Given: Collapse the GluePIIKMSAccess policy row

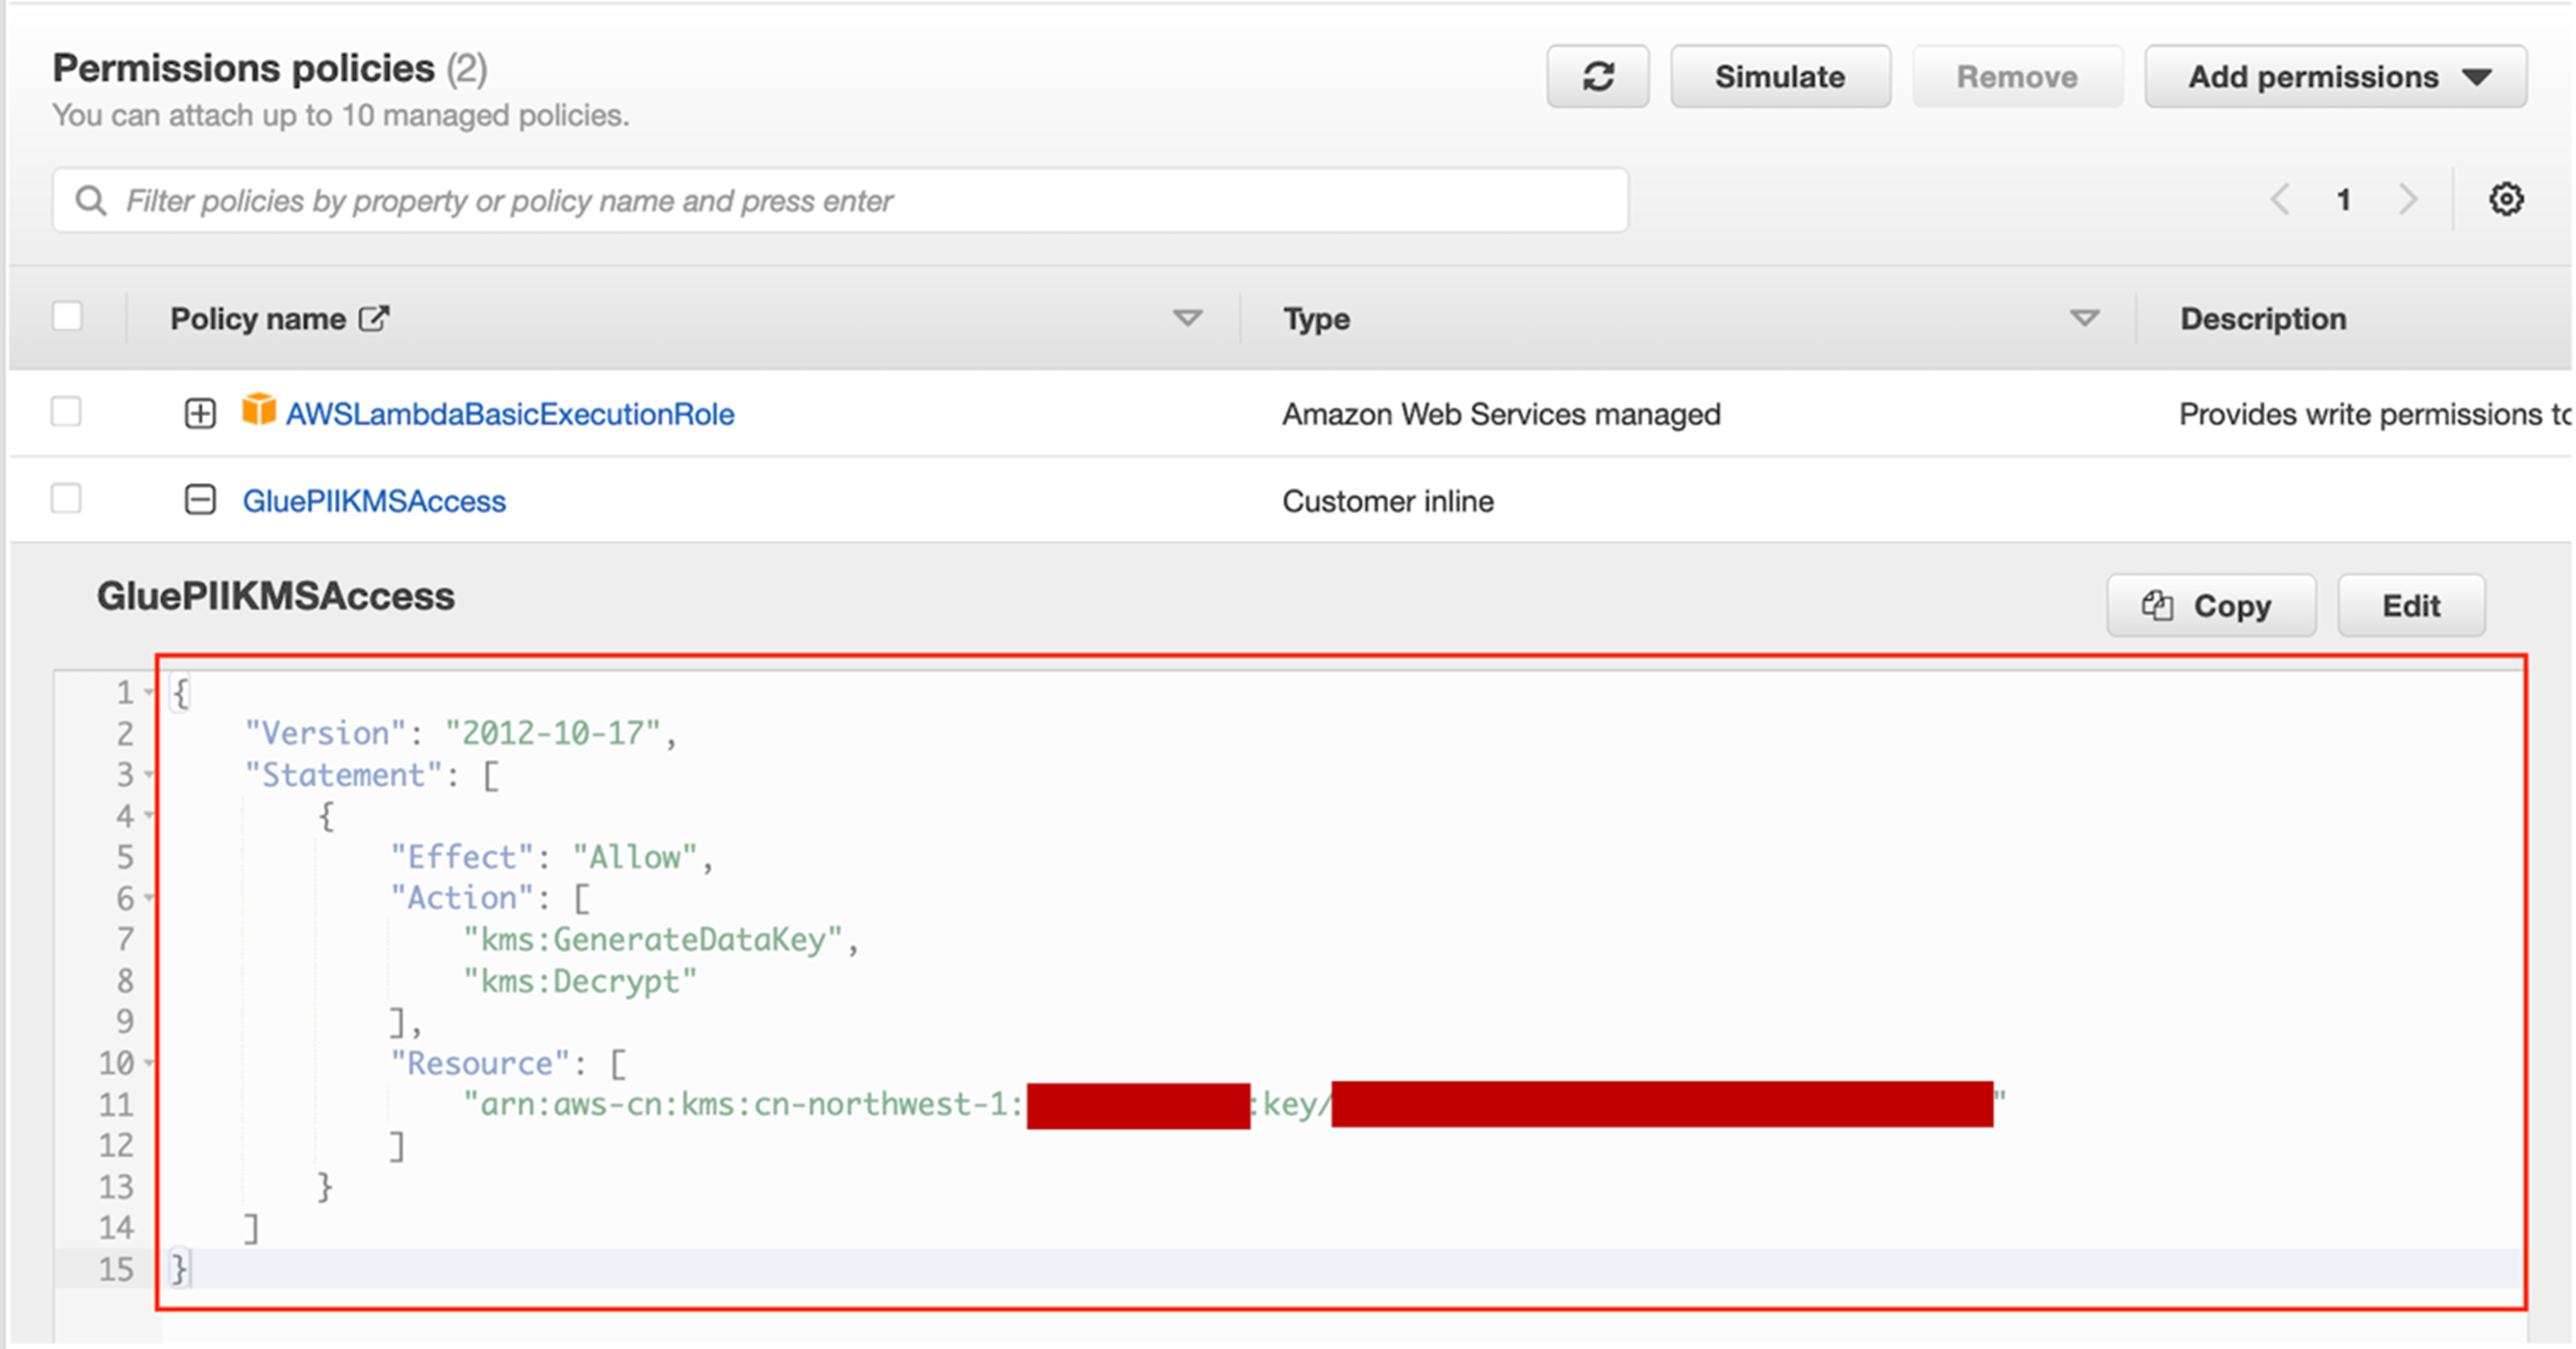Looking at the screenshot, I should (200, 499).
